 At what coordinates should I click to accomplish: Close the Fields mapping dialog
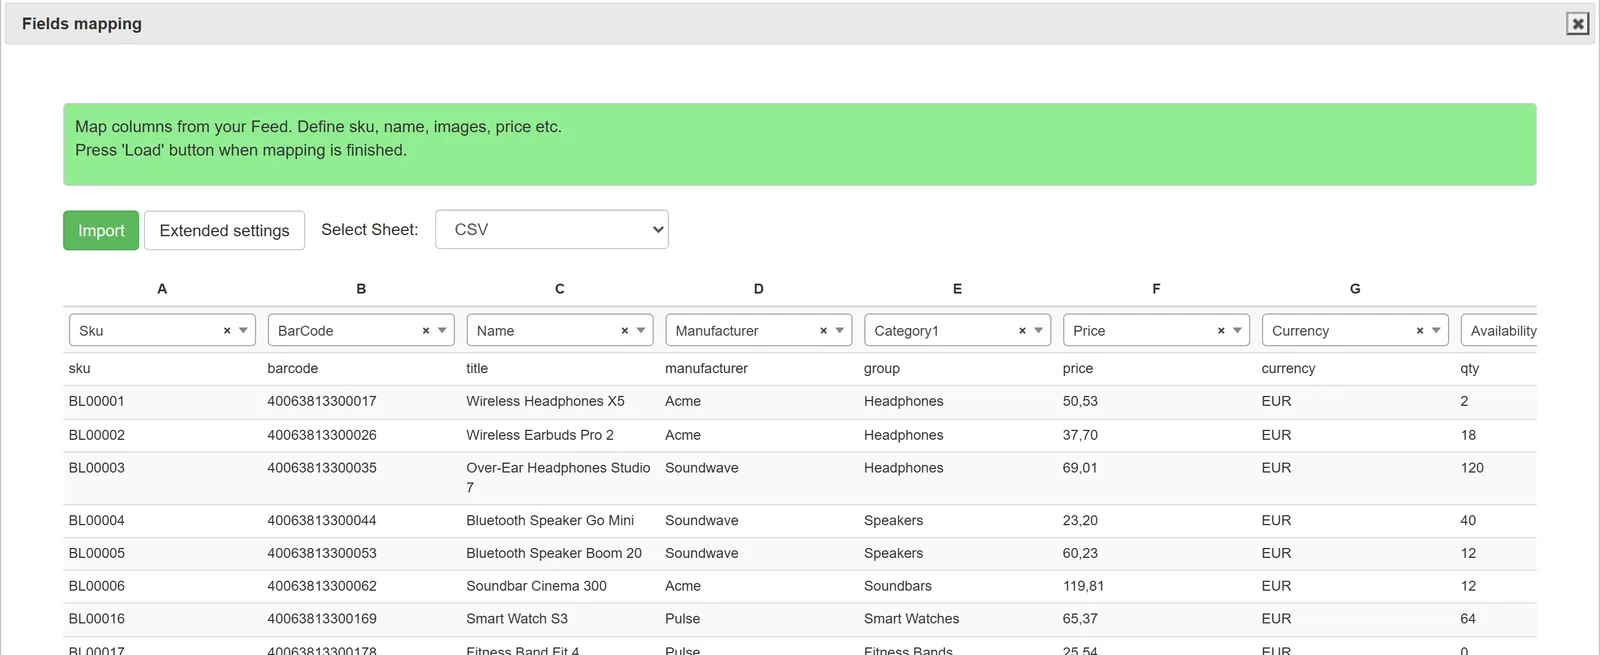click(x=1577, y=24)
